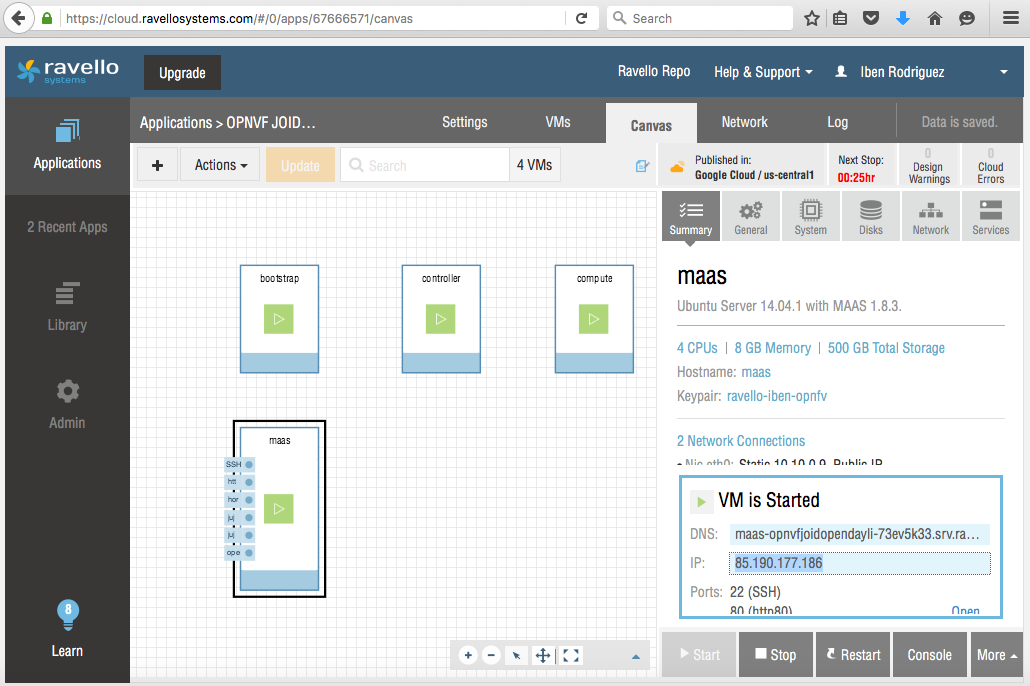
Task: Open the browser downloads arrow icon
Action: coord(903,18)
